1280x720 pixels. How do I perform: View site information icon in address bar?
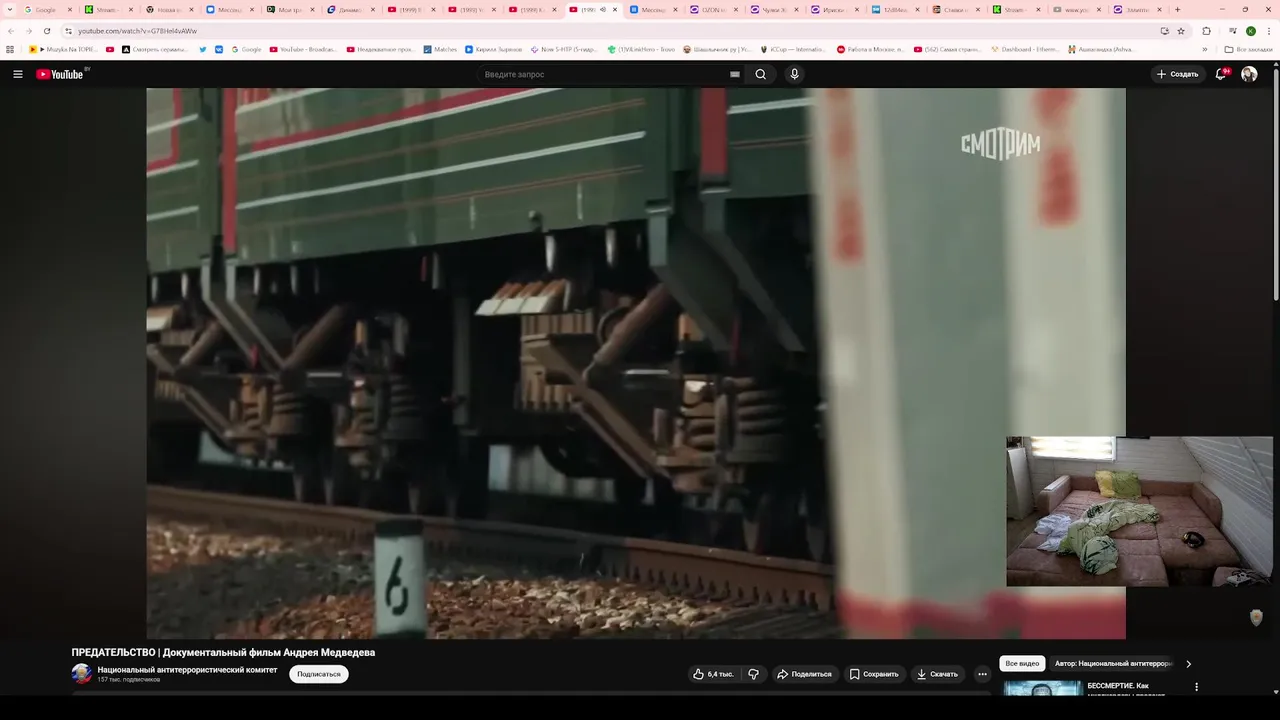68,31
